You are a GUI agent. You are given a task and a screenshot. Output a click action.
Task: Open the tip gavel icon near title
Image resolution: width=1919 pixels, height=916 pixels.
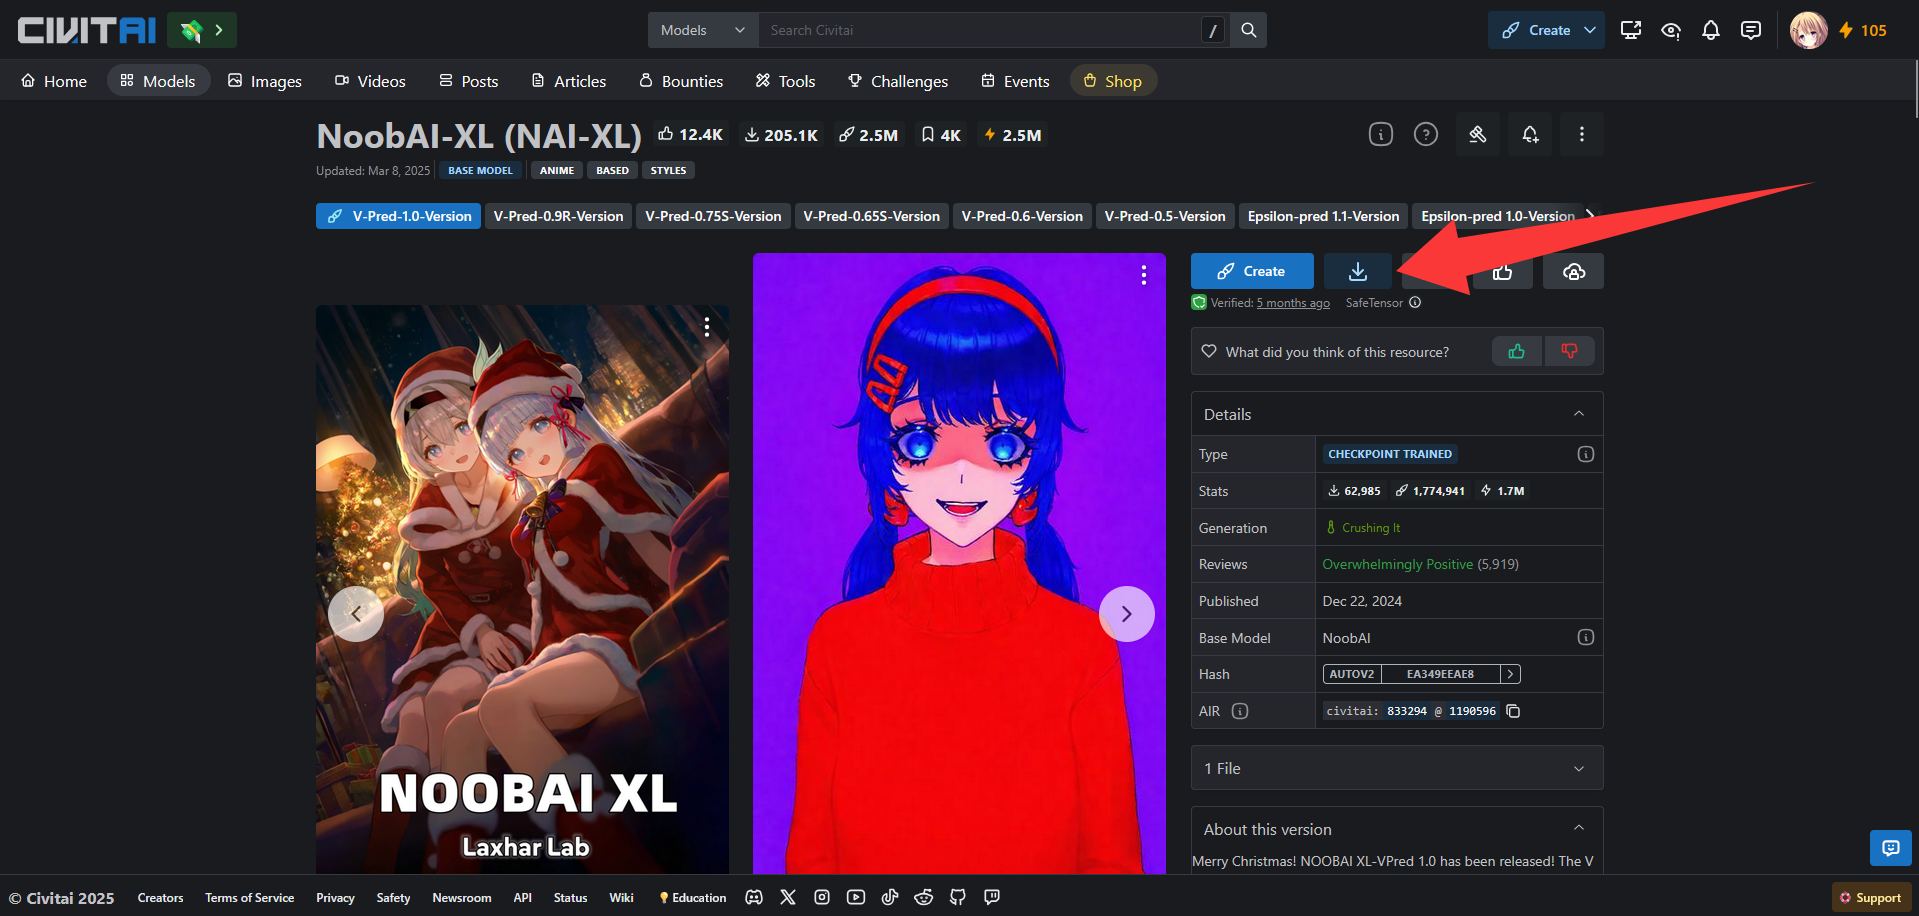1477,134
